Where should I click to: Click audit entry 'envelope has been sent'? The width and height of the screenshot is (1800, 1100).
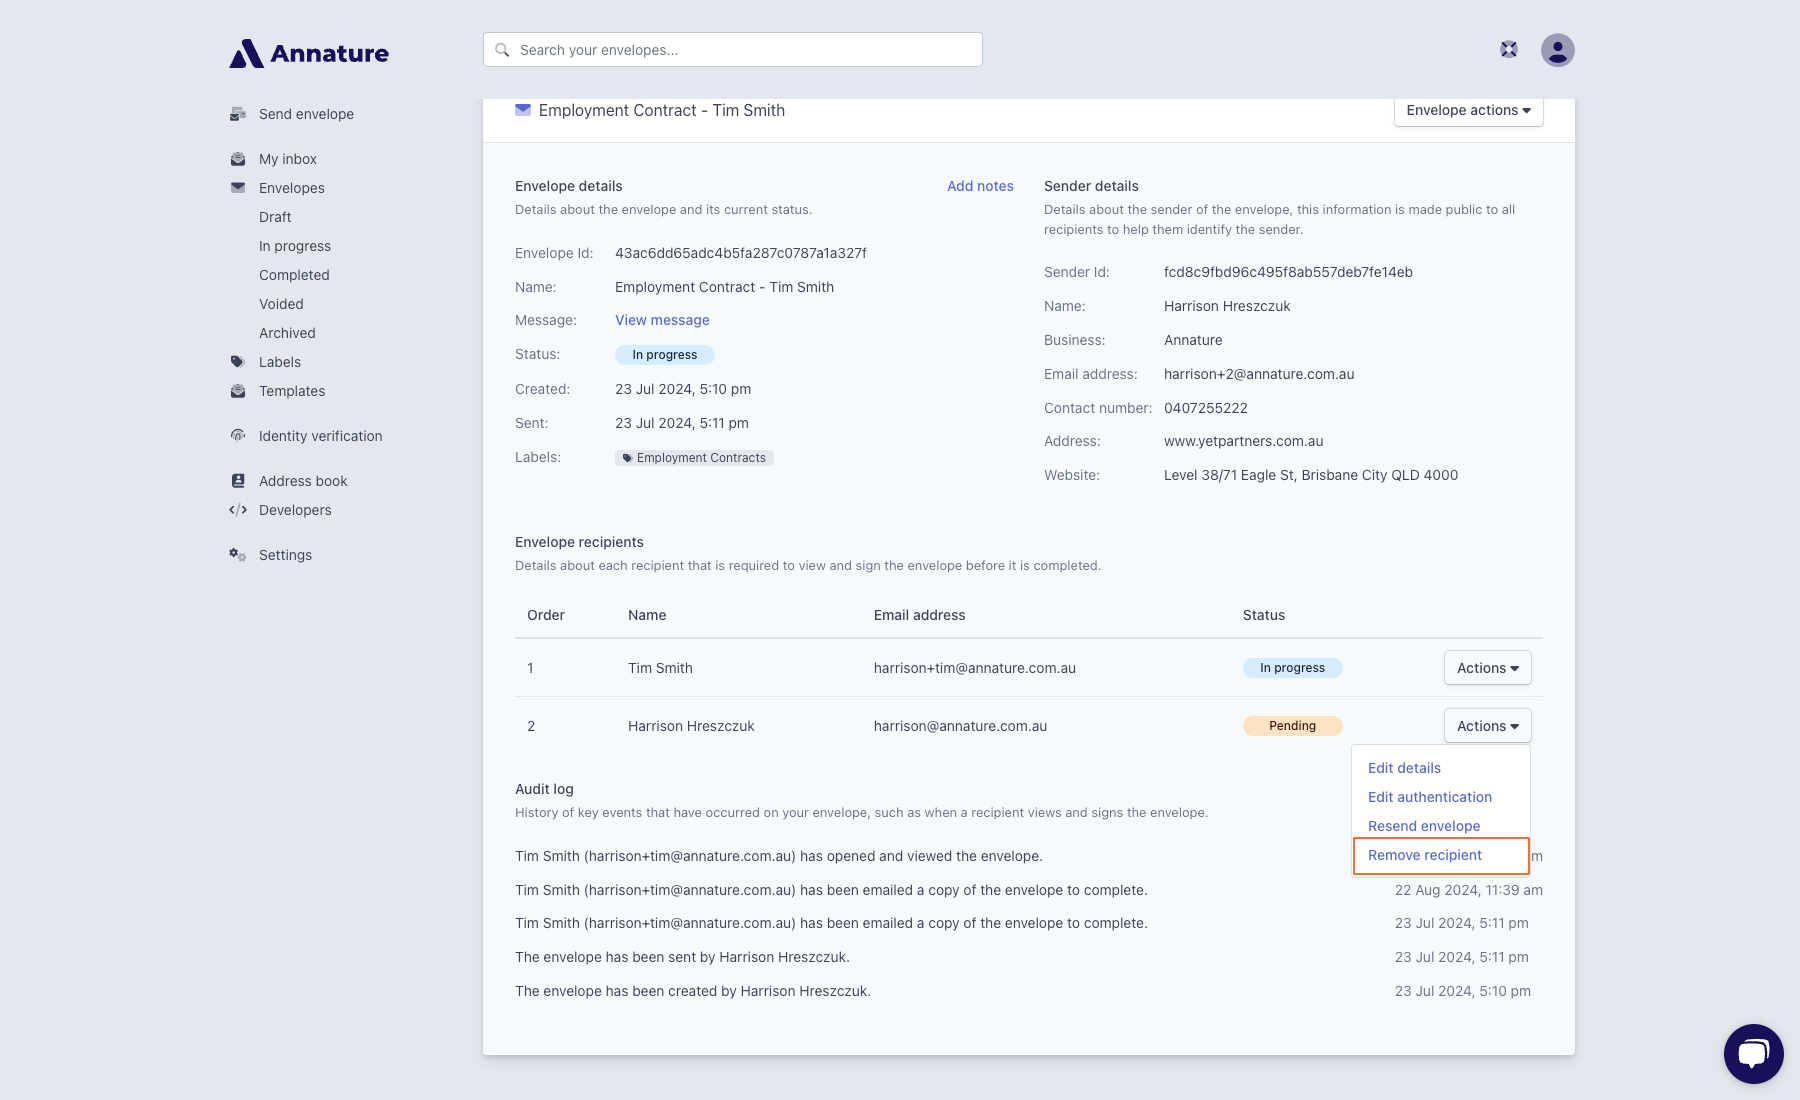[x=682, y=957]
